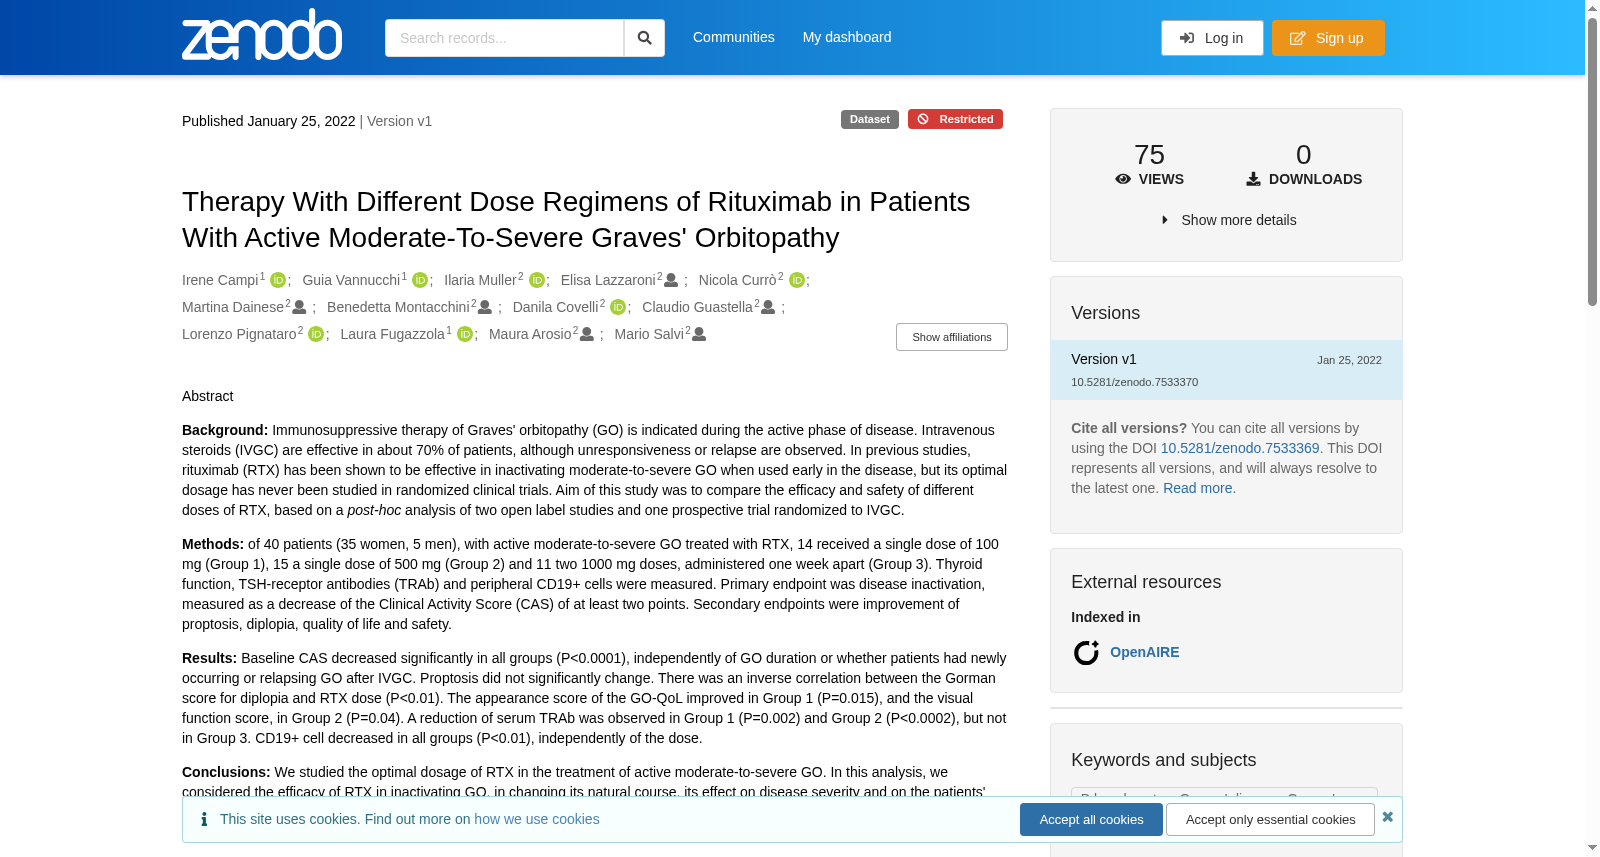The image size is (1600, 857).
Task: Open Guia Vannucchi's ORCID icon
Action: point(420,280)
